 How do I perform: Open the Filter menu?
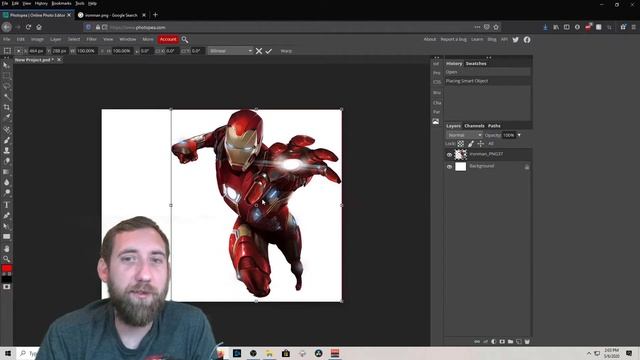coord(91,40)
